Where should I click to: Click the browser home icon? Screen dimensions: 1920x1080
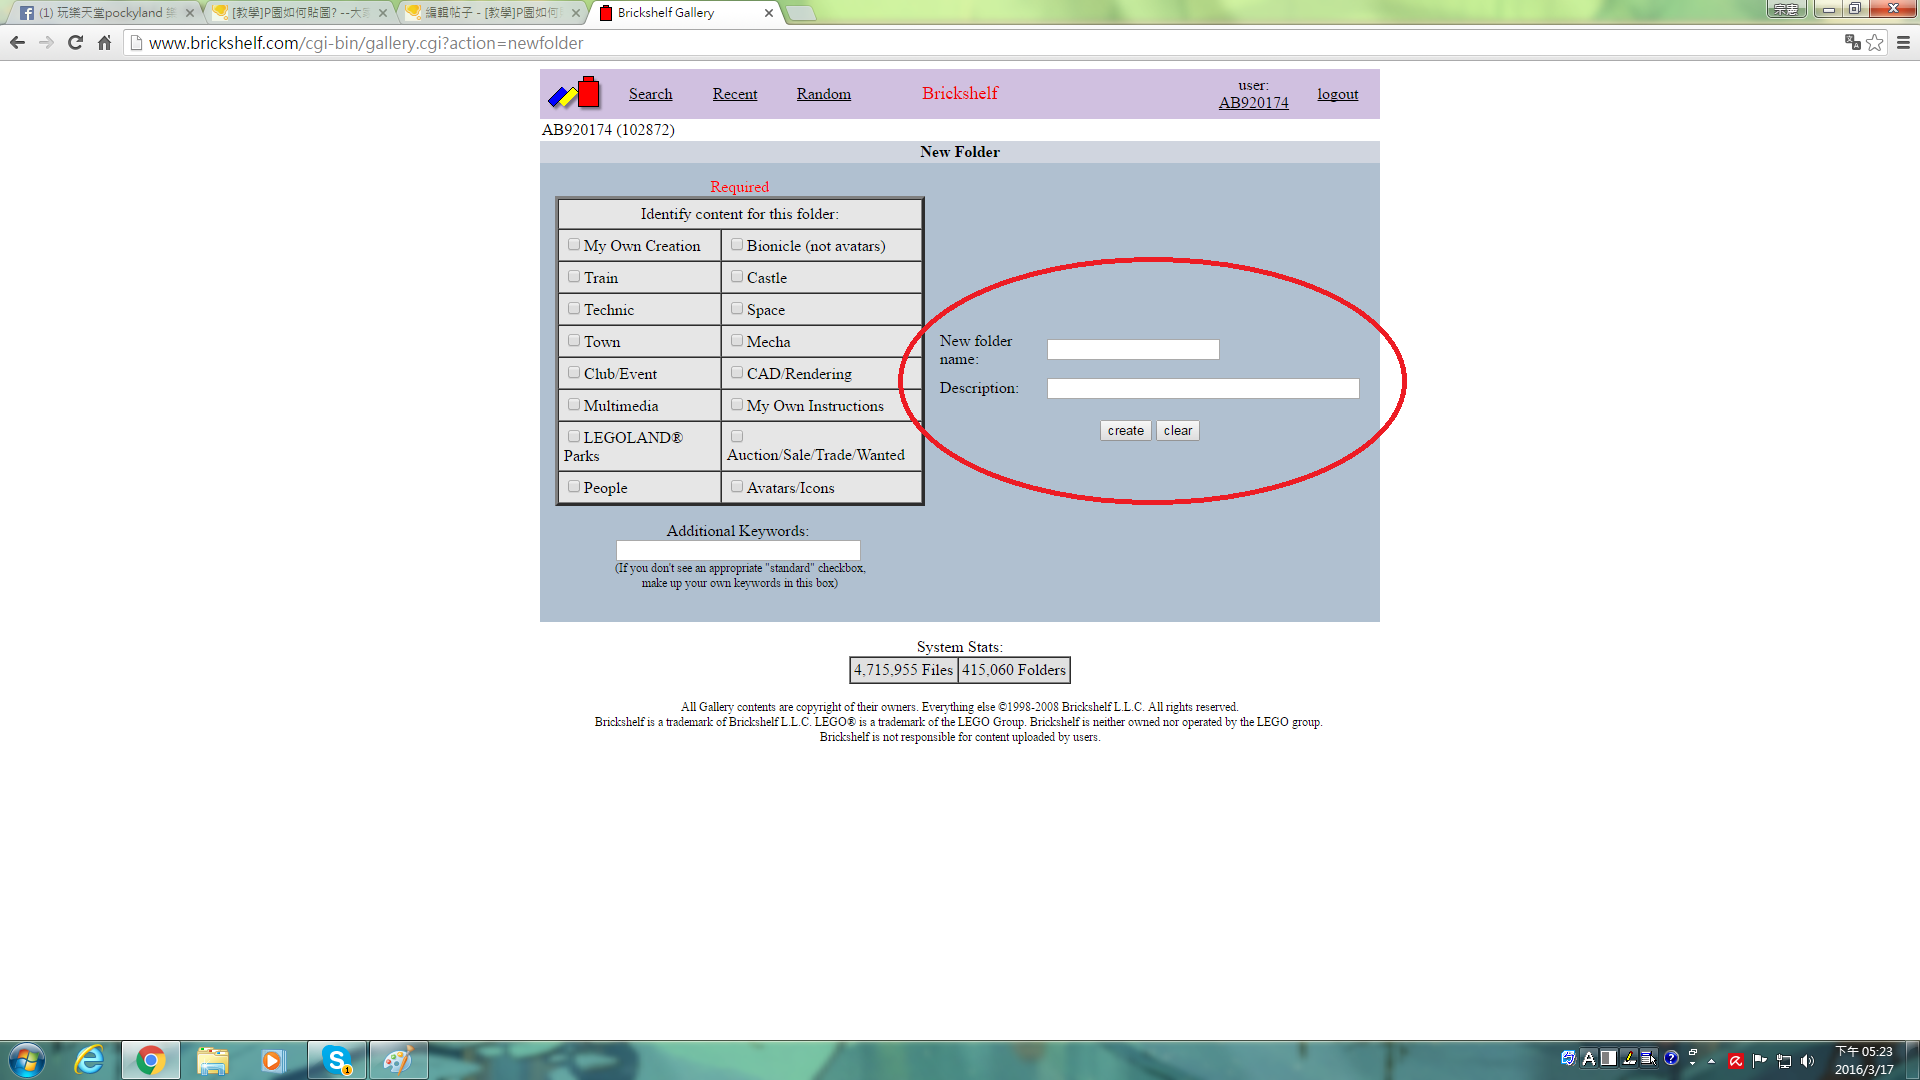[104, 43]
